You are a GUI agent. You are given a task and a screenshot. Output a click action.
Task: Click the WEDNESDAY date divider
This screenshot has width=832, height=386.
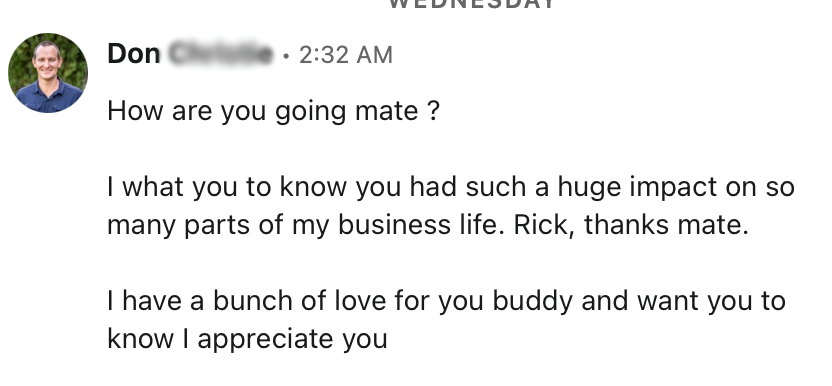[x=472, y=4]
